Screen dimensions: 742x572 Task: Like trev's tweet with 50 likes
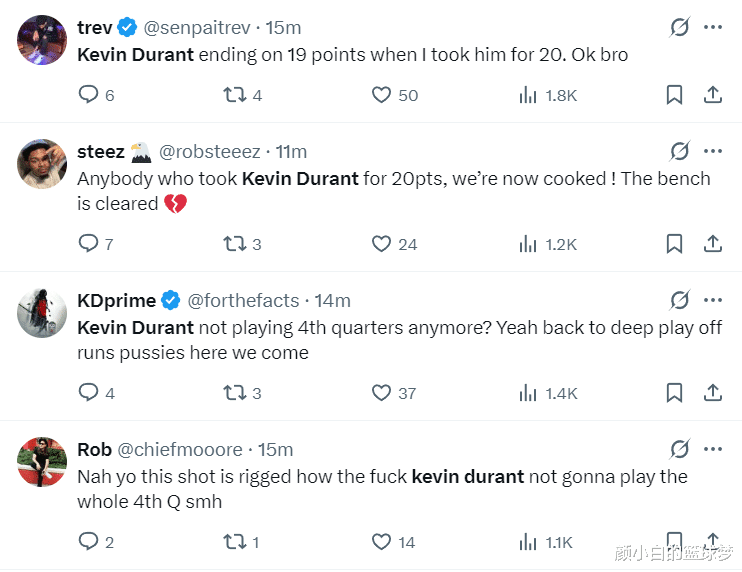pos(381,95)
